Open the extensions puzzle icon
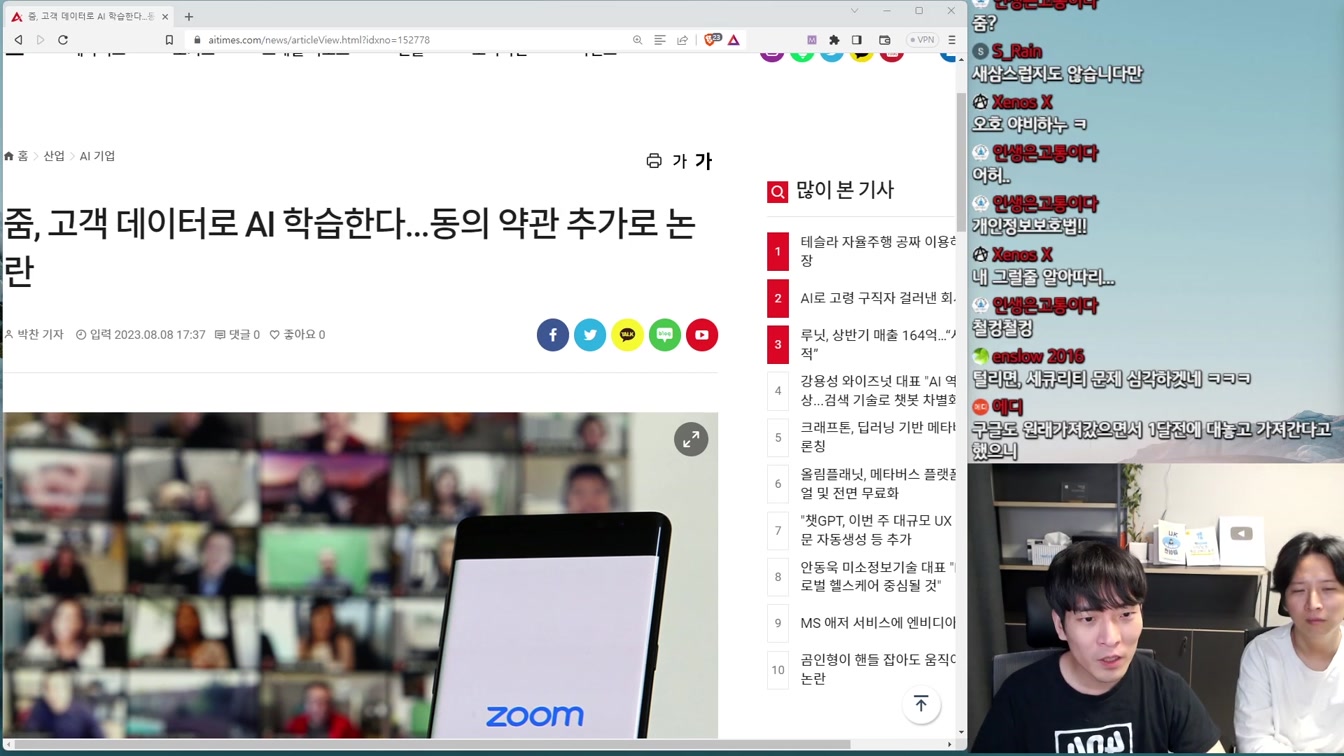 pos(834,40)
